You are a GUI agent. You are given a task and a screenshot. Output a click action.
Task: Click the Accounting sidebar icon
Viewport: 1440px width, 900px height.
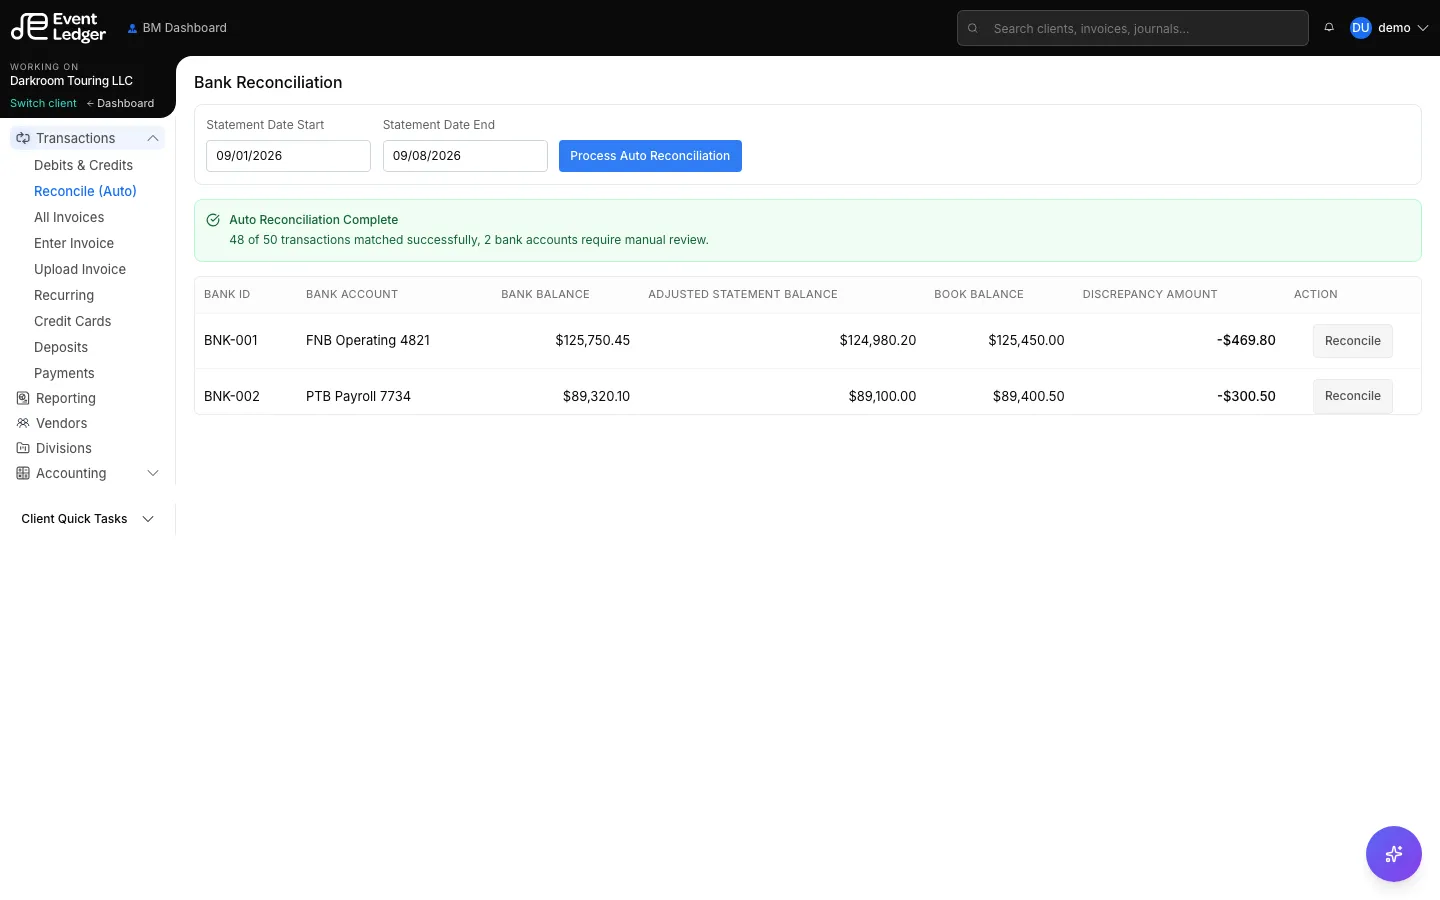(23, 473)
